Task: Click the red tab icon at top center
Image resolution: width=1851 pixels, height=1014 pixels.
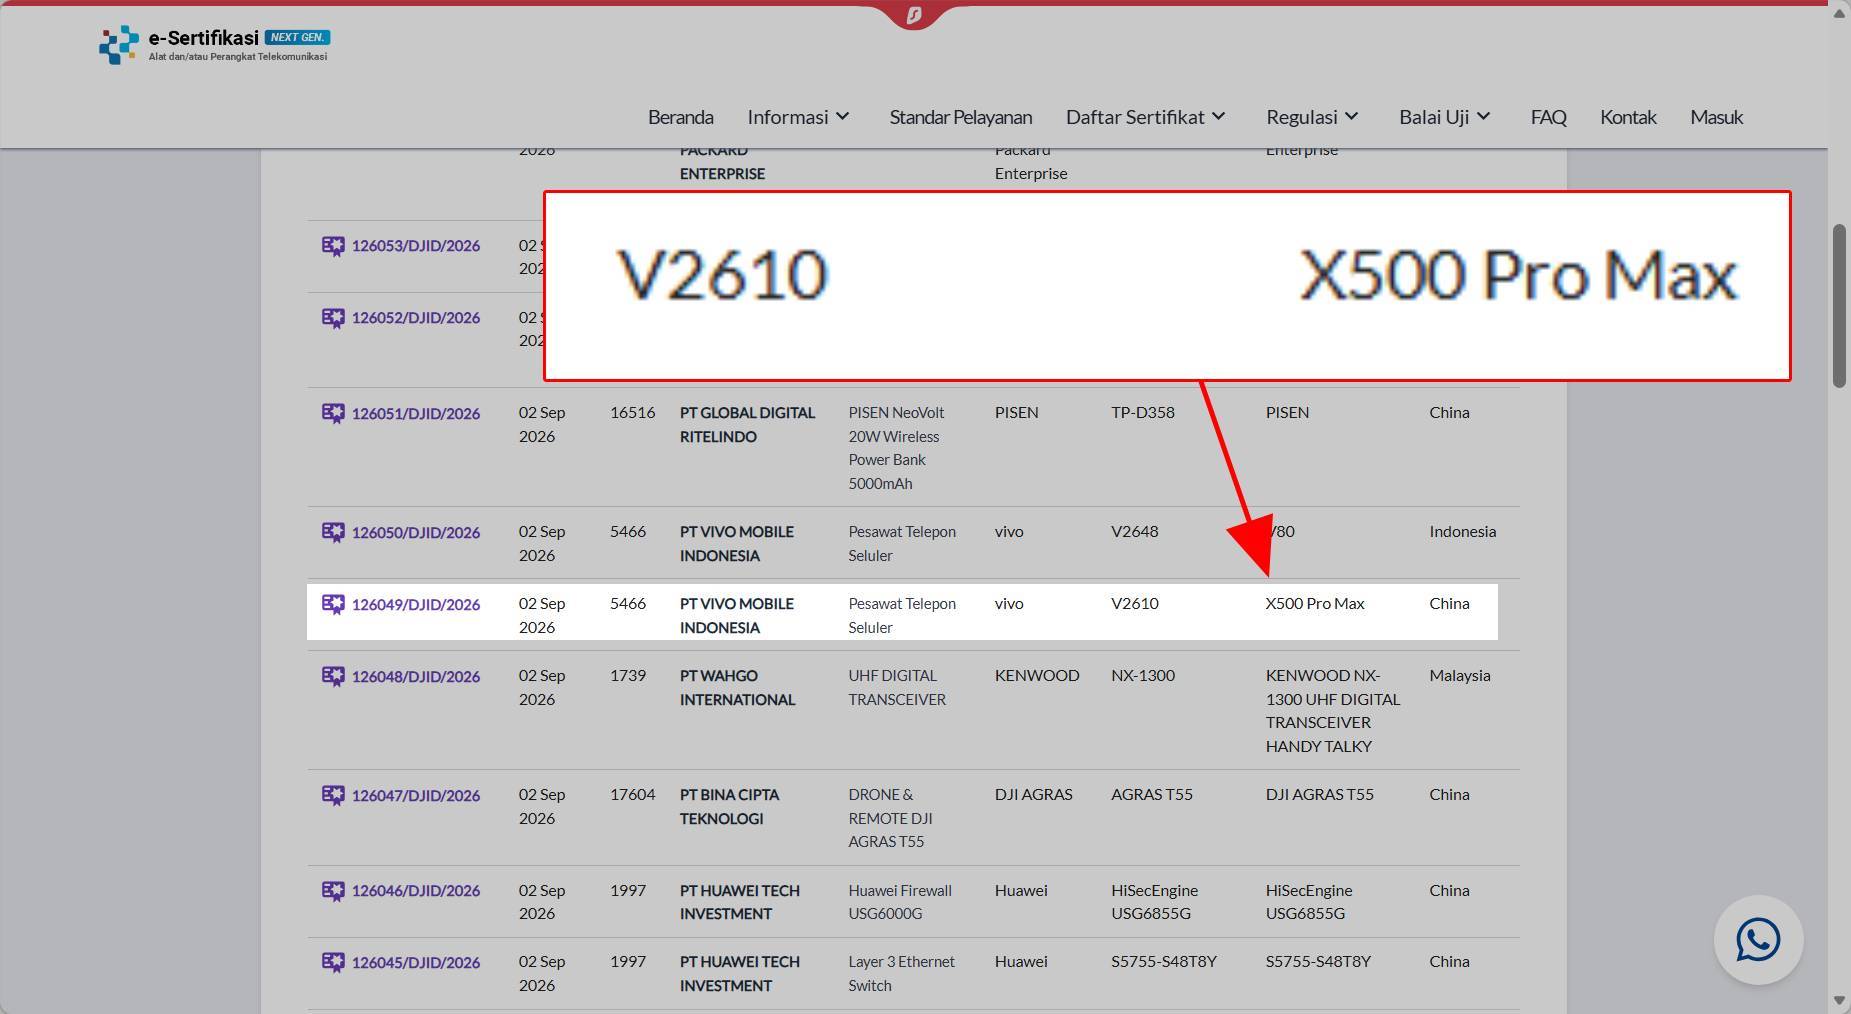Action: pyautogui.click(x=913, y=15)
